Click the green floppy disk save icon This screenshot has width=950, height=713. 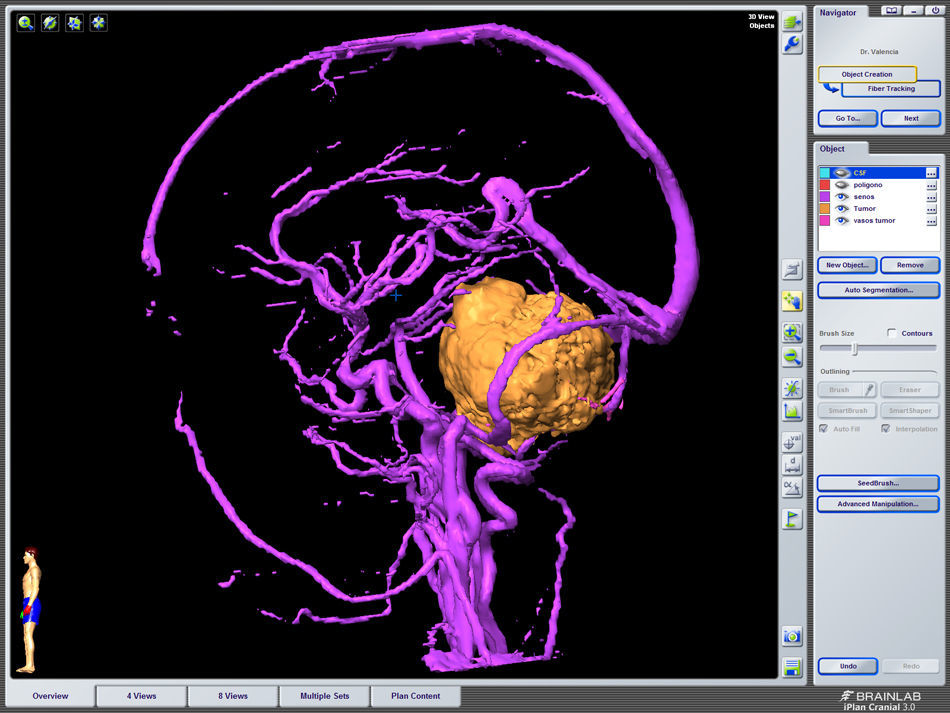tap(792, 667)
